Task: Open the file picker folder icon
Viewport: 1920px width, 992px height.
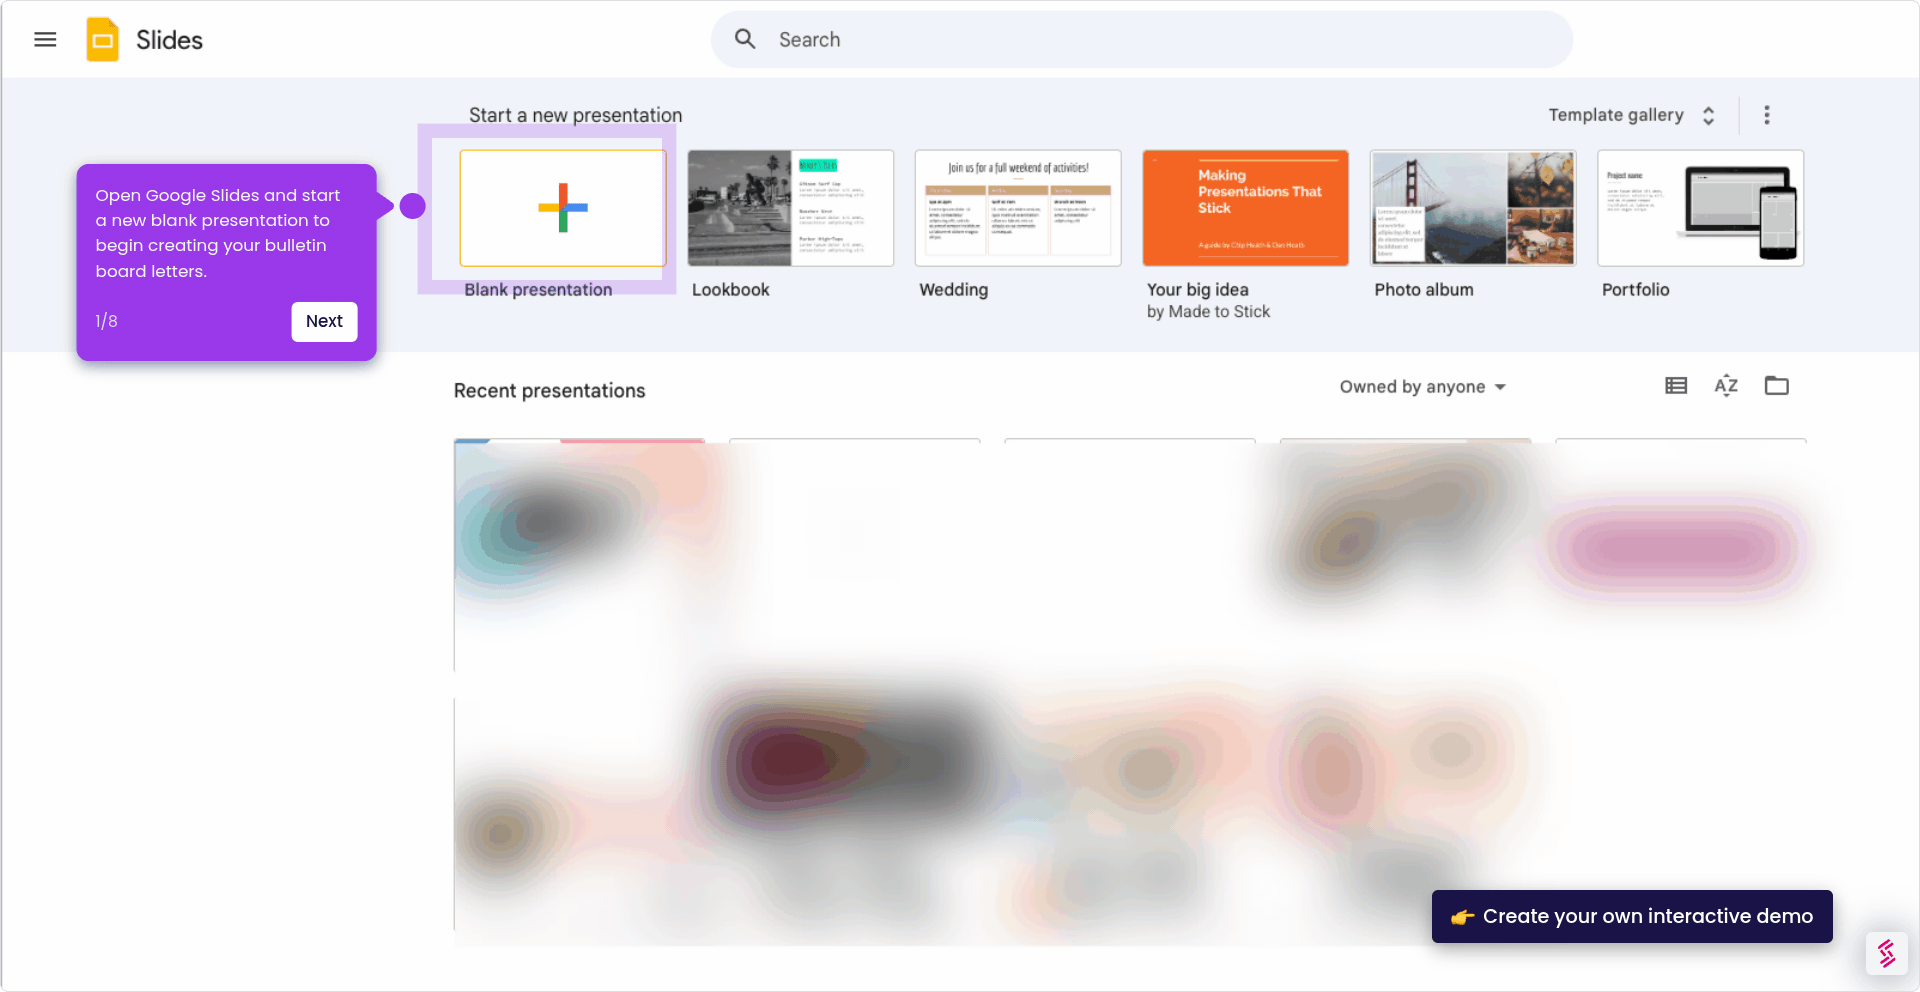Action: click(x=1776, y=386)
